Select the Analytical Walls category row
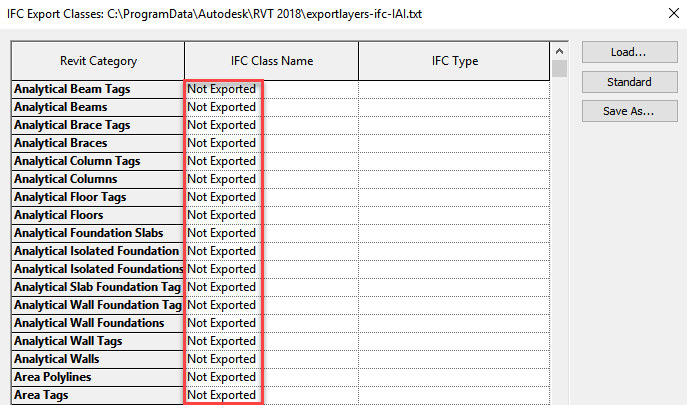Image resolution: width=687 pixels, height=405 pixels. [98, 359]
